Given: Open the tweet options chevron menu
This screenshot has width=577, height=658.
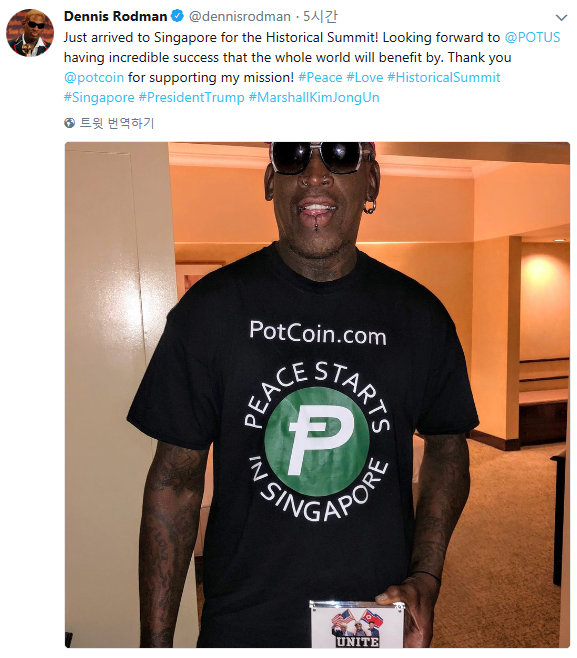Looking at the screenshot, I should (x=561, y=18).
